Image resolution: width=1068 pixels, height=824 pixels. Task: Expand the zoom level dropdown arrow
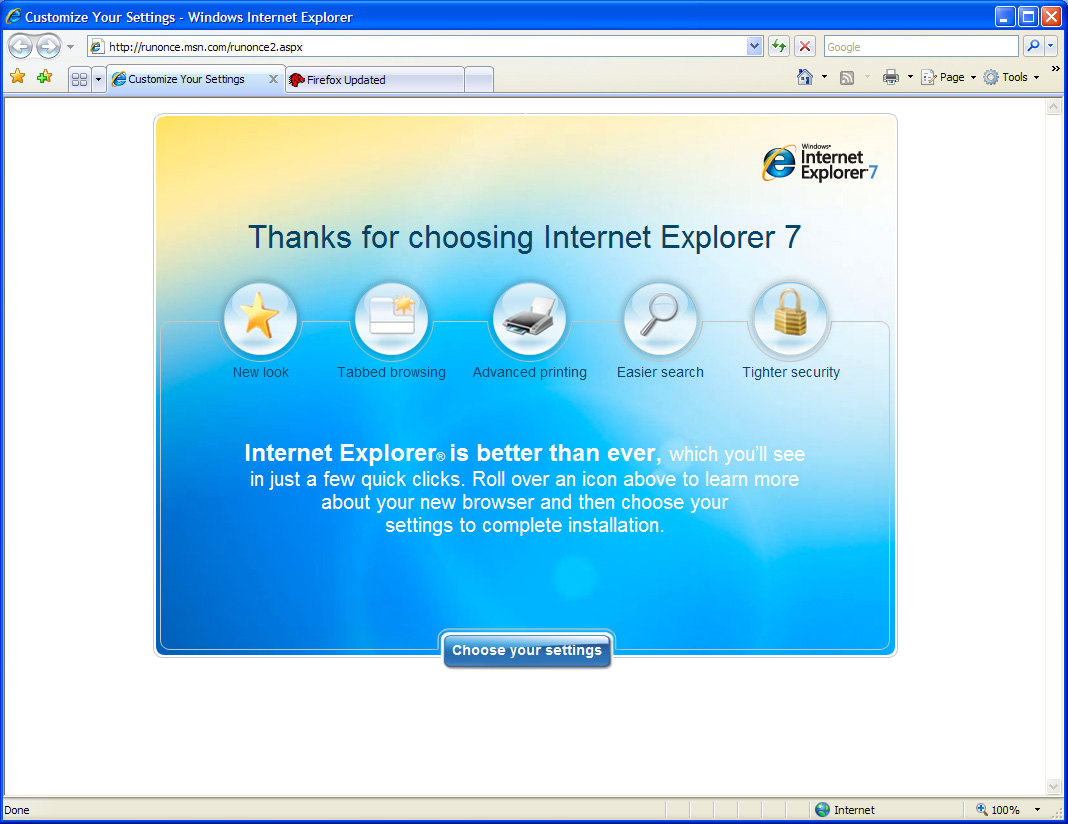(x=1037, y=810)
